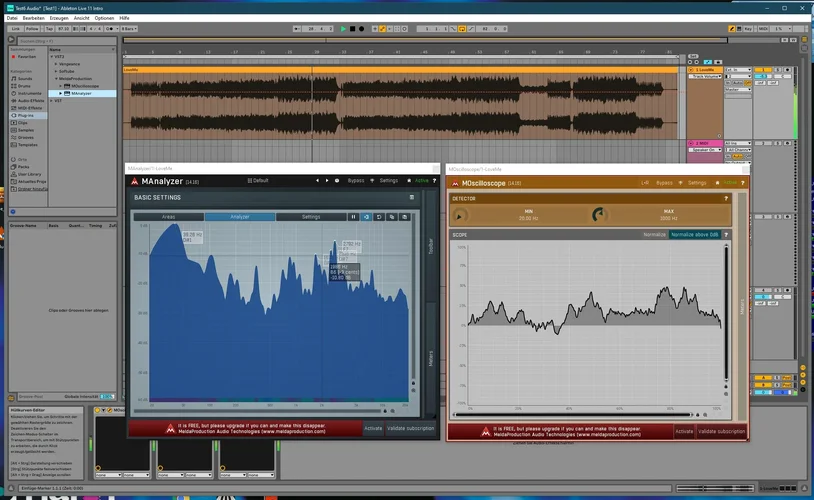Image resolution: width=814 pixels, height=500 pixels.
Task: Open the Erzeugen menu
Action: [x=59, y=18]
